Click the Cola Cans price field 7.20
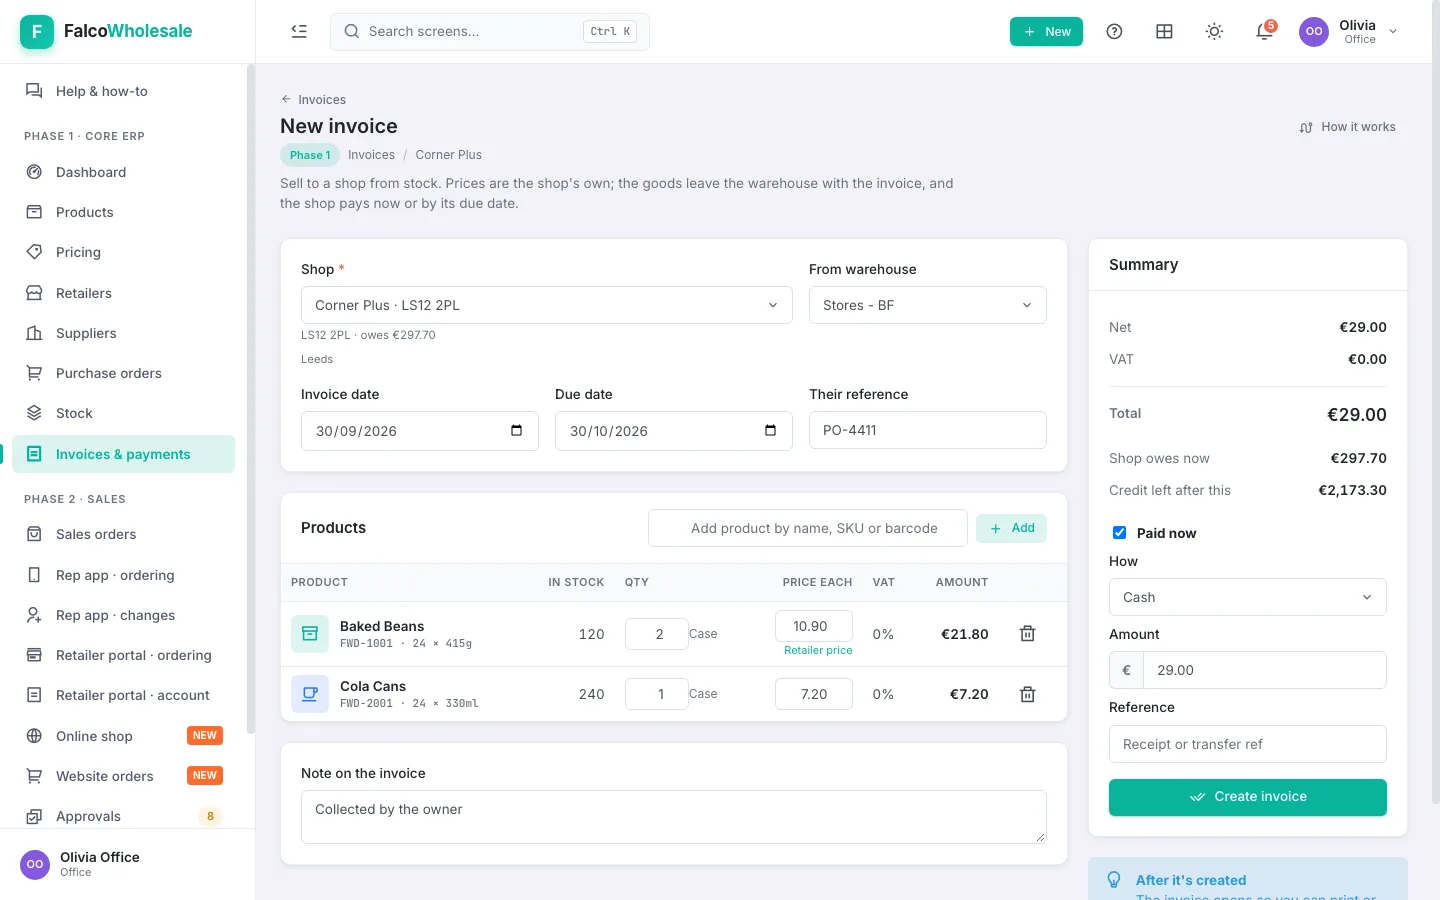Screen dimensions: 1440x900 (814, 694)
